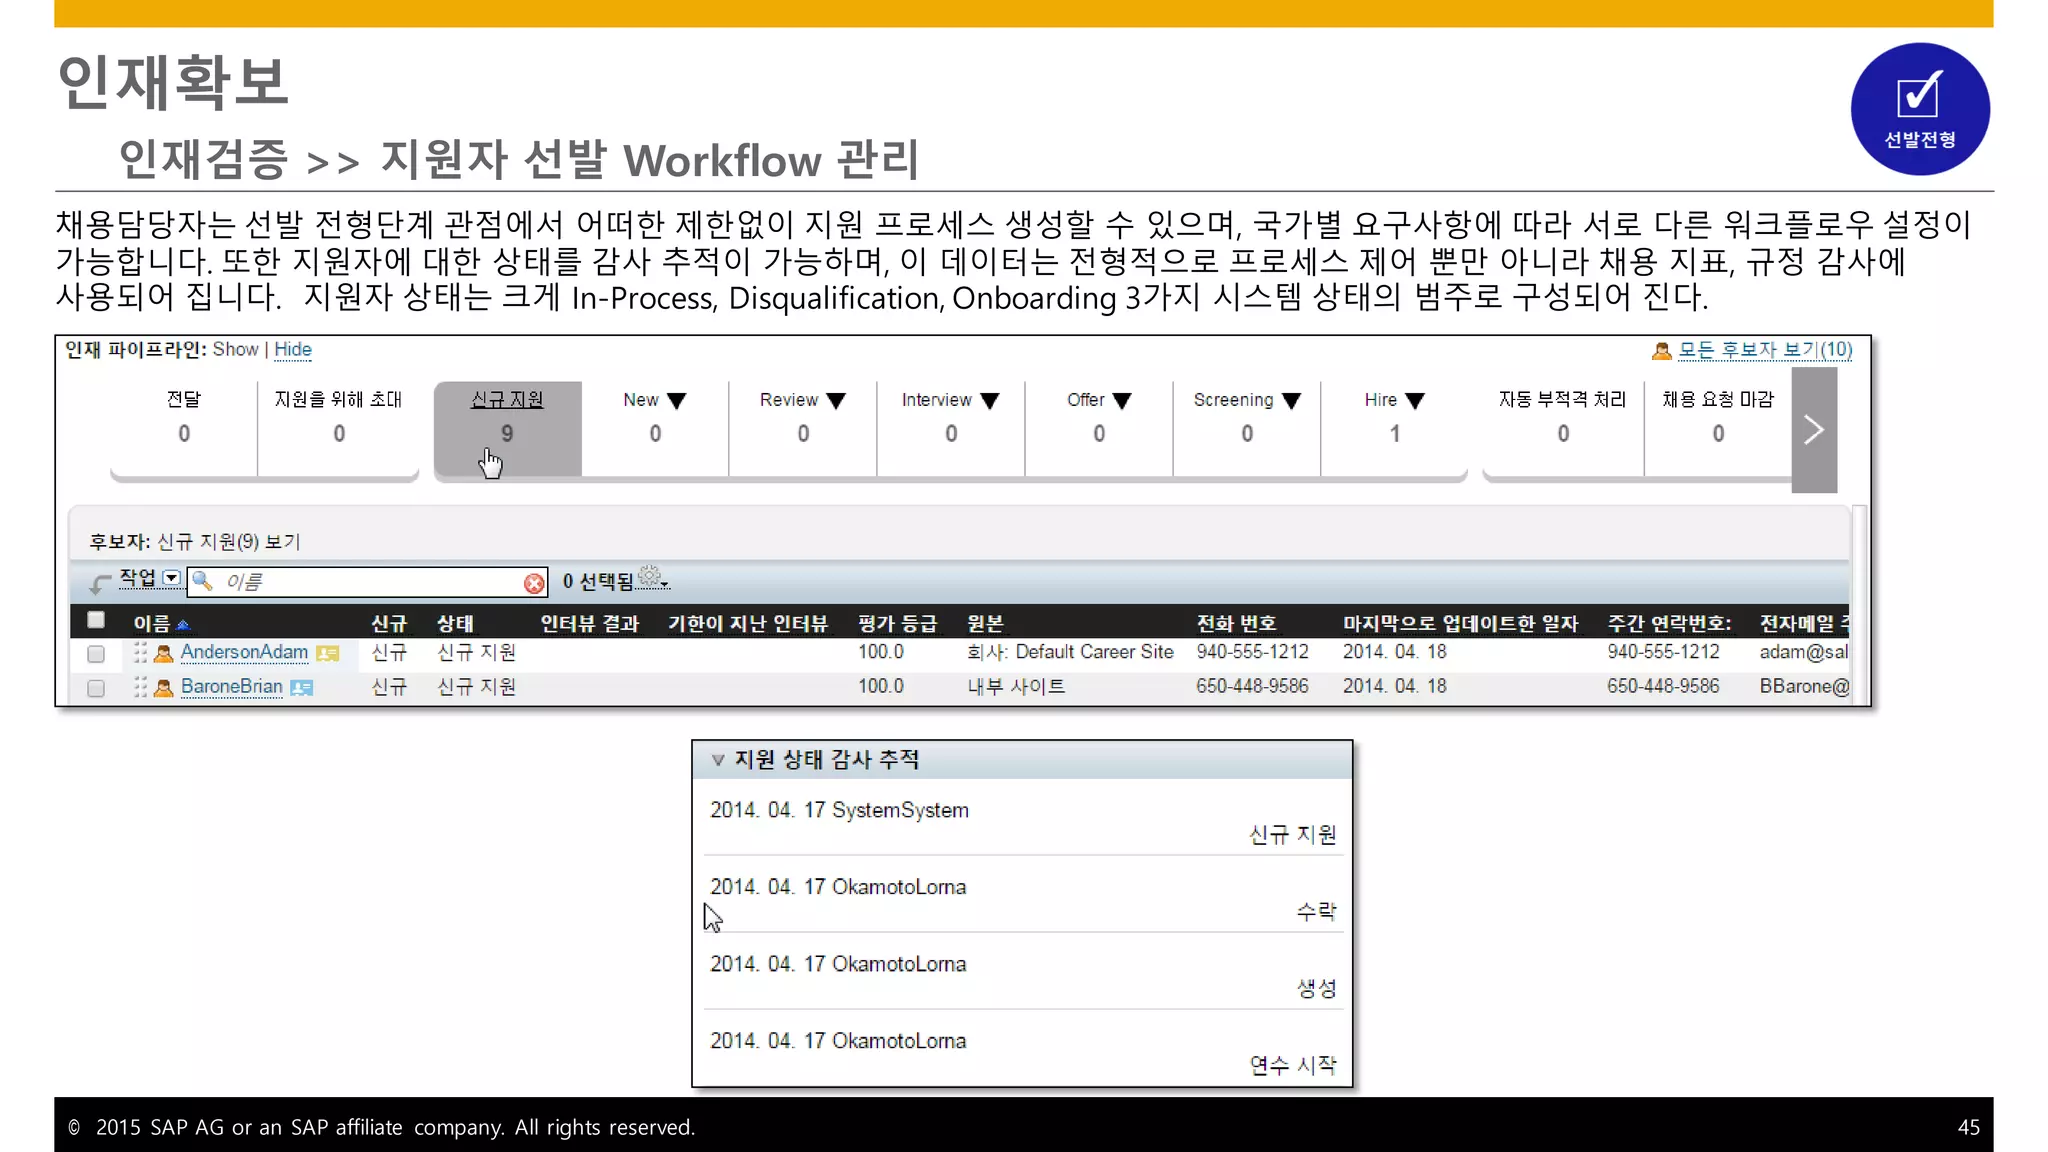The height and width of the screenshot is (1152, 2048).
Task: Click the BBarone@ email cell
Action: (x=1804, y=686)
